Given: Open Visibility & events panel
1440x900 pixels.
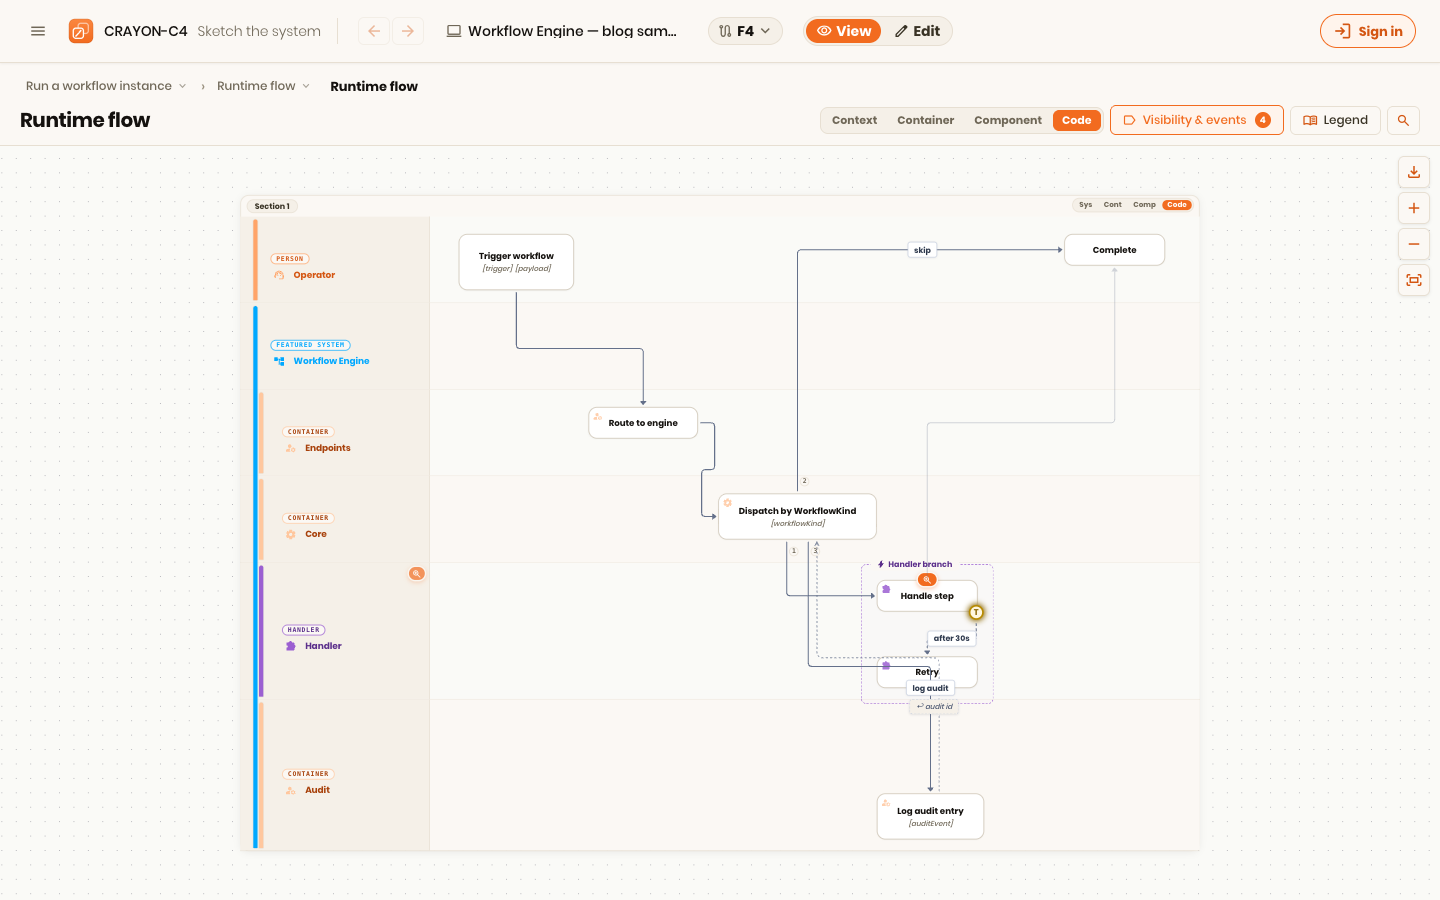Looking at the screenshot, I should pyautogui.click(x=1197, y=120).
